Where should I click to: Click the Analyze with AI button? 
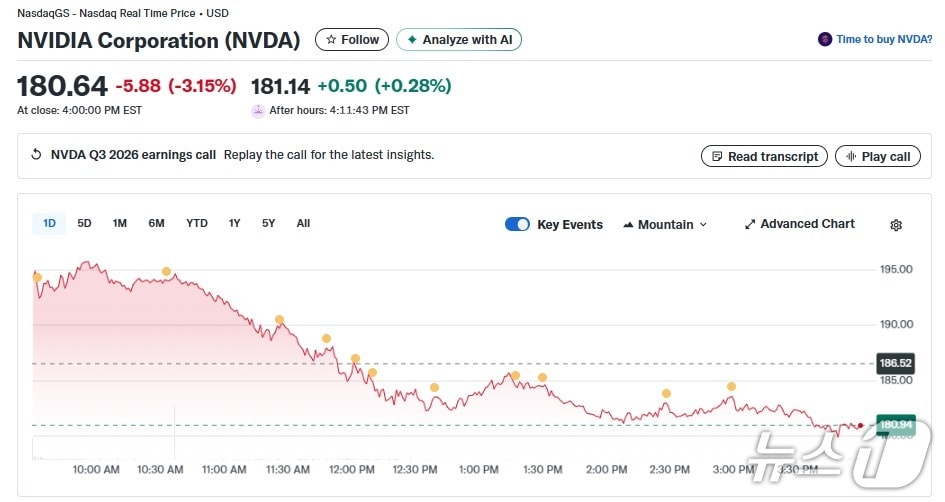(459, 40)
